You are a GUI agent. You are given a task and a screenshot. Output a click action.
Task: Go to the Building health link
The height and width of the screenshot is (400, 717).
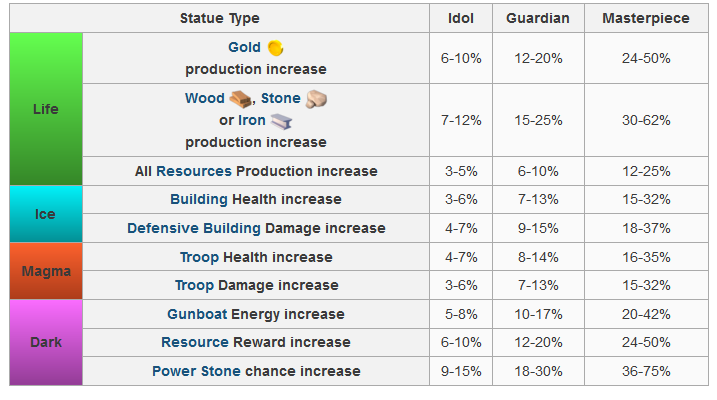(199, 199)
